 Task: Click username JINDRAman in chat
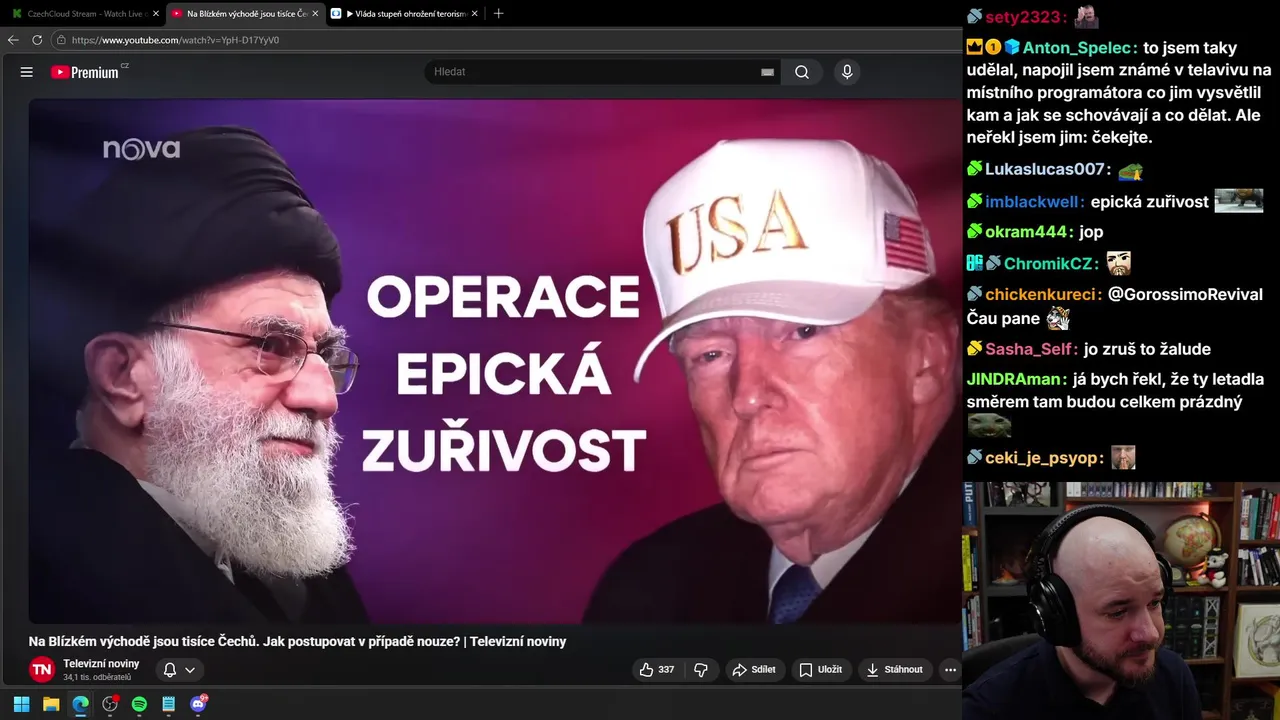tap(1013, 379)
